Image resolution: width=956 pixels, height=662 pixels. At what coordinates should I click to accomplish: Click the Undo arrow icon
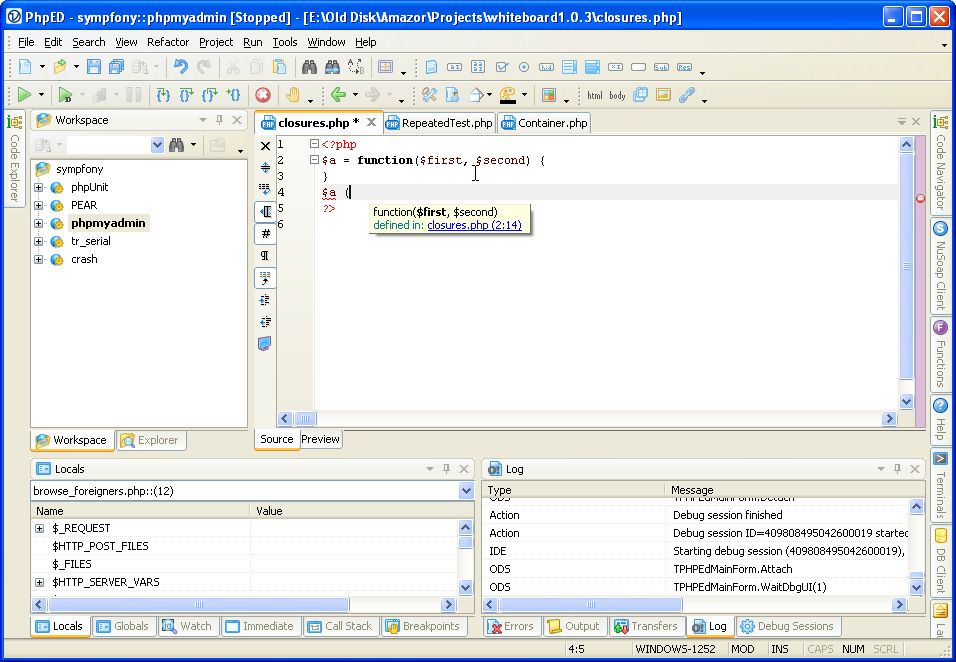coord(180,66)
